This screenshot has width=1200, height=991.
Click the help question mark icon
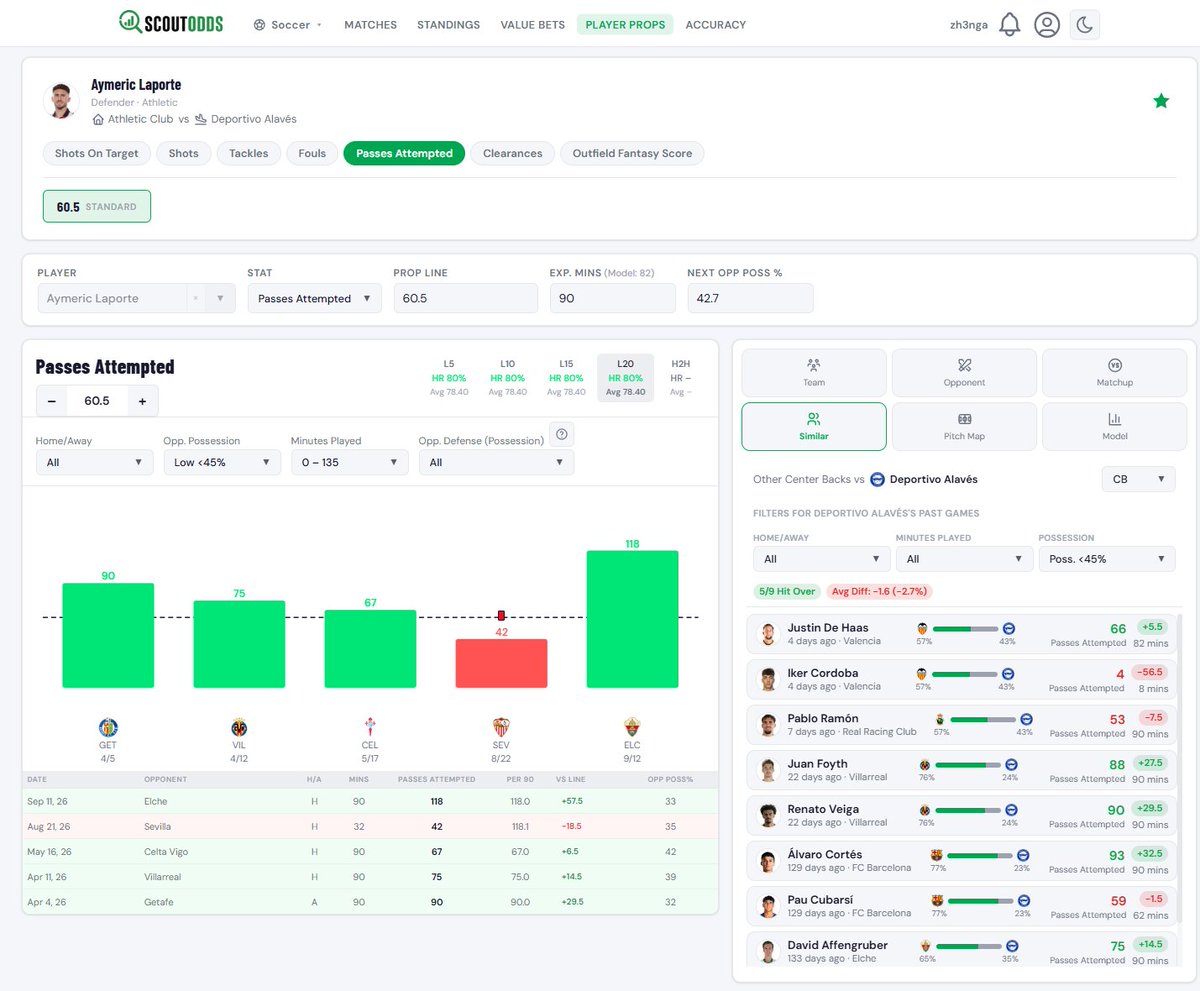click(562, 434)
